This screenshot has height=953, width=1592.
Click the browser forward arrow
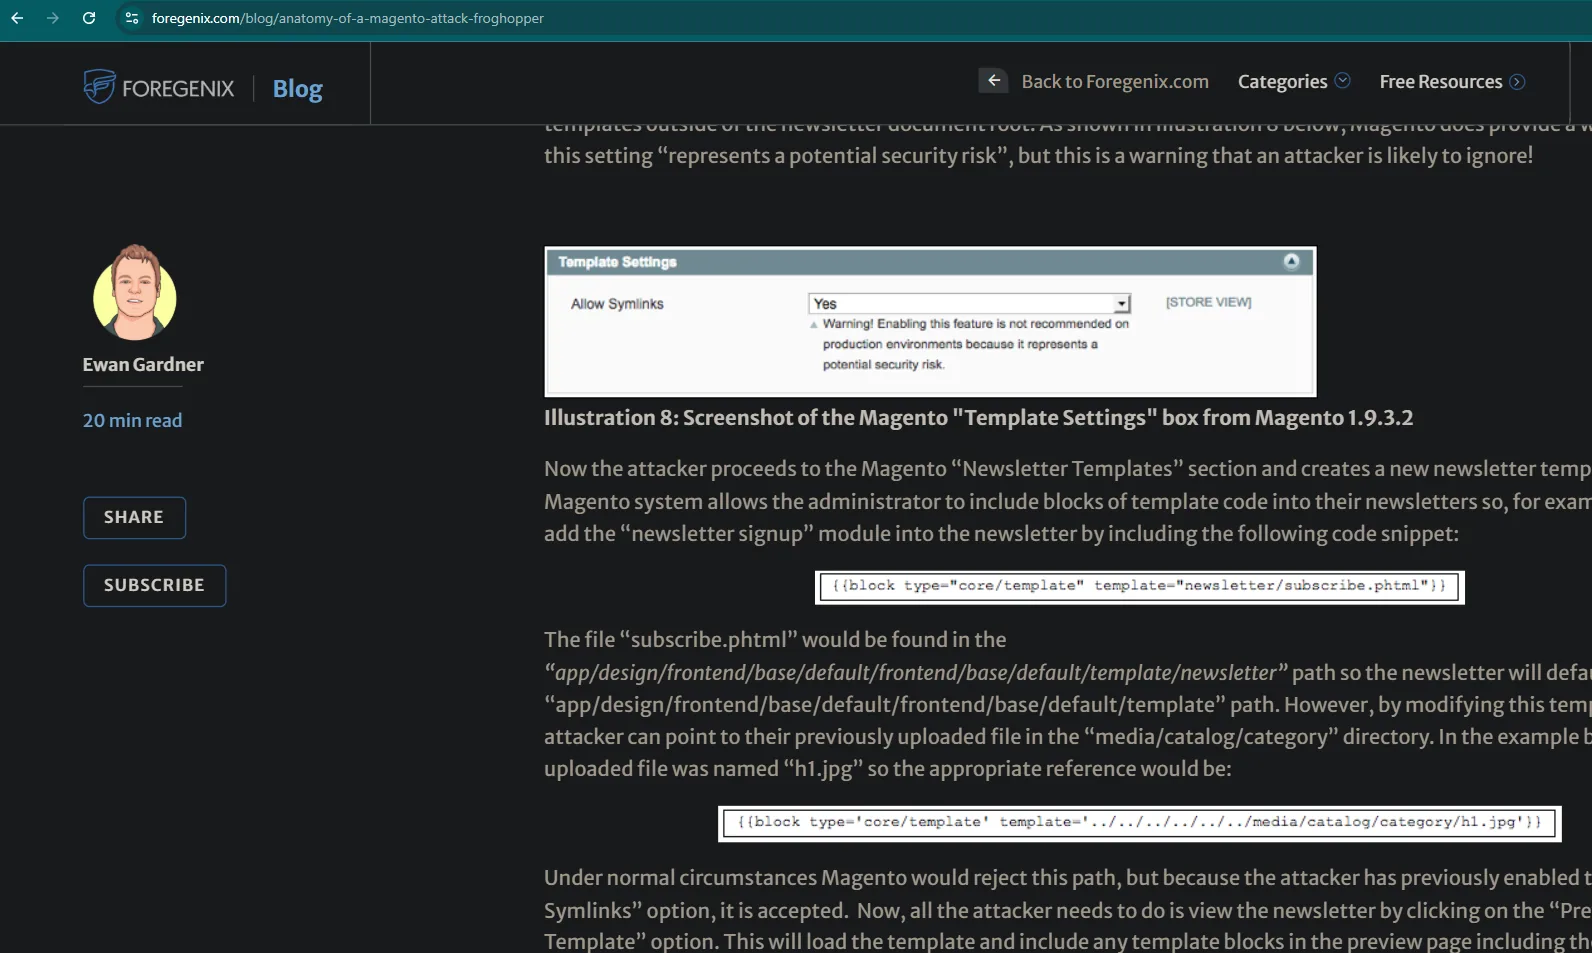click(x=53, y=18)
